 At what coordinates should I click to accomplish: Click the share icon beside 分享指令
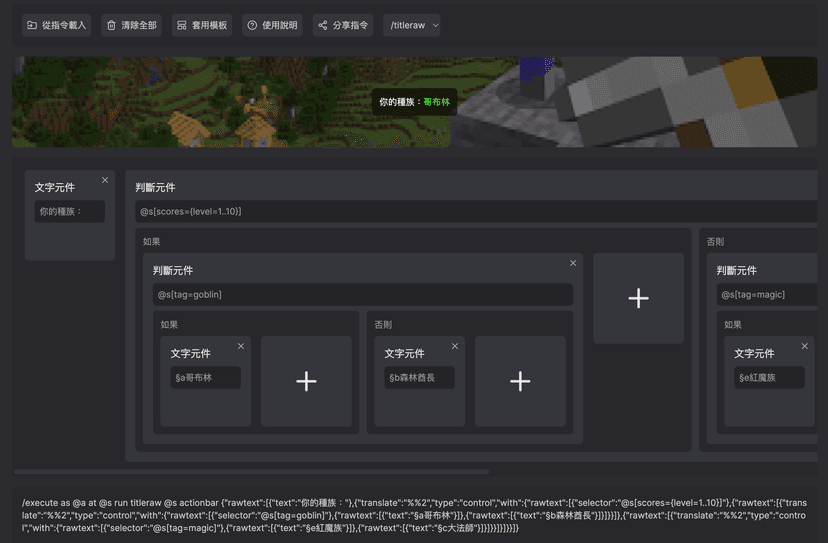tap(323, 25)
